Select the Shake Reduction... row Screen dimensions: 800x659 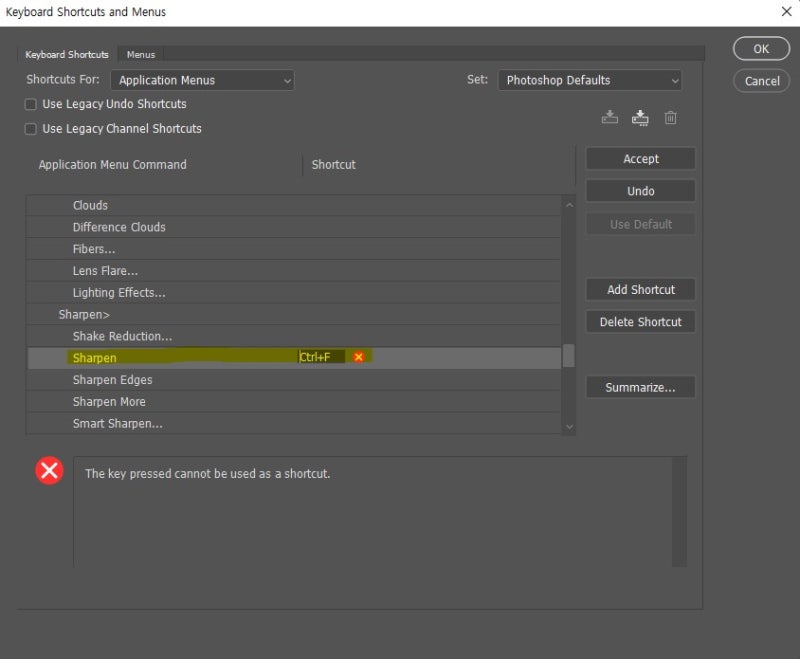point(293,337)
